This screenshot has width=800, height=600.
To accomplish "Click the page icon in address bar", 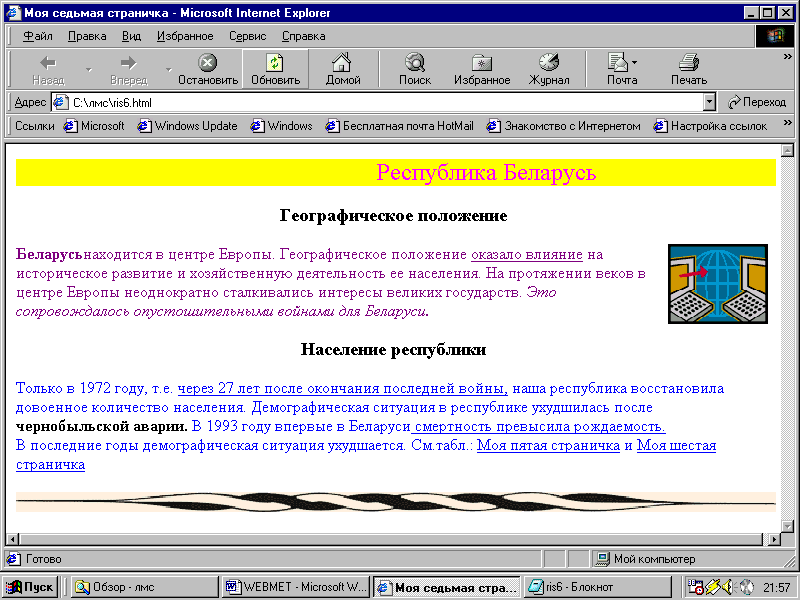I will (x=61, y=103).
